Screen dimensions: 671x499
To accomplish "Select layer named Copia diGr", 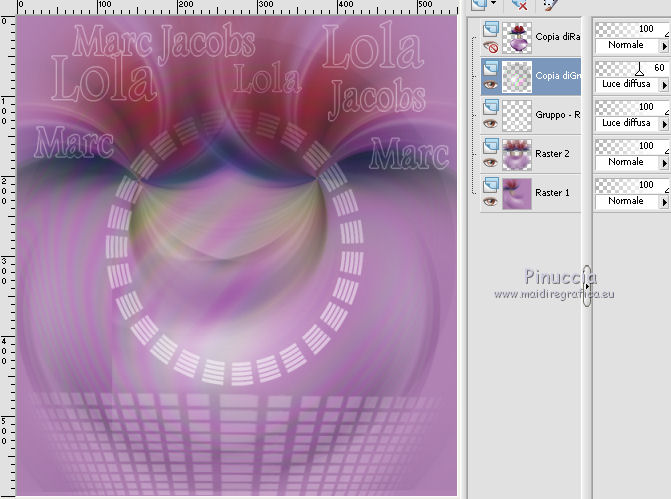I will click(x=558, y=76).
